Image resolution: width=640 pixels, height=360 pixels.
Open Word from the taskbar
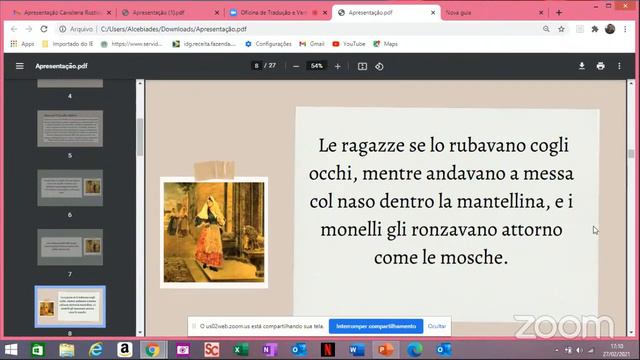[x=357, y=350]
